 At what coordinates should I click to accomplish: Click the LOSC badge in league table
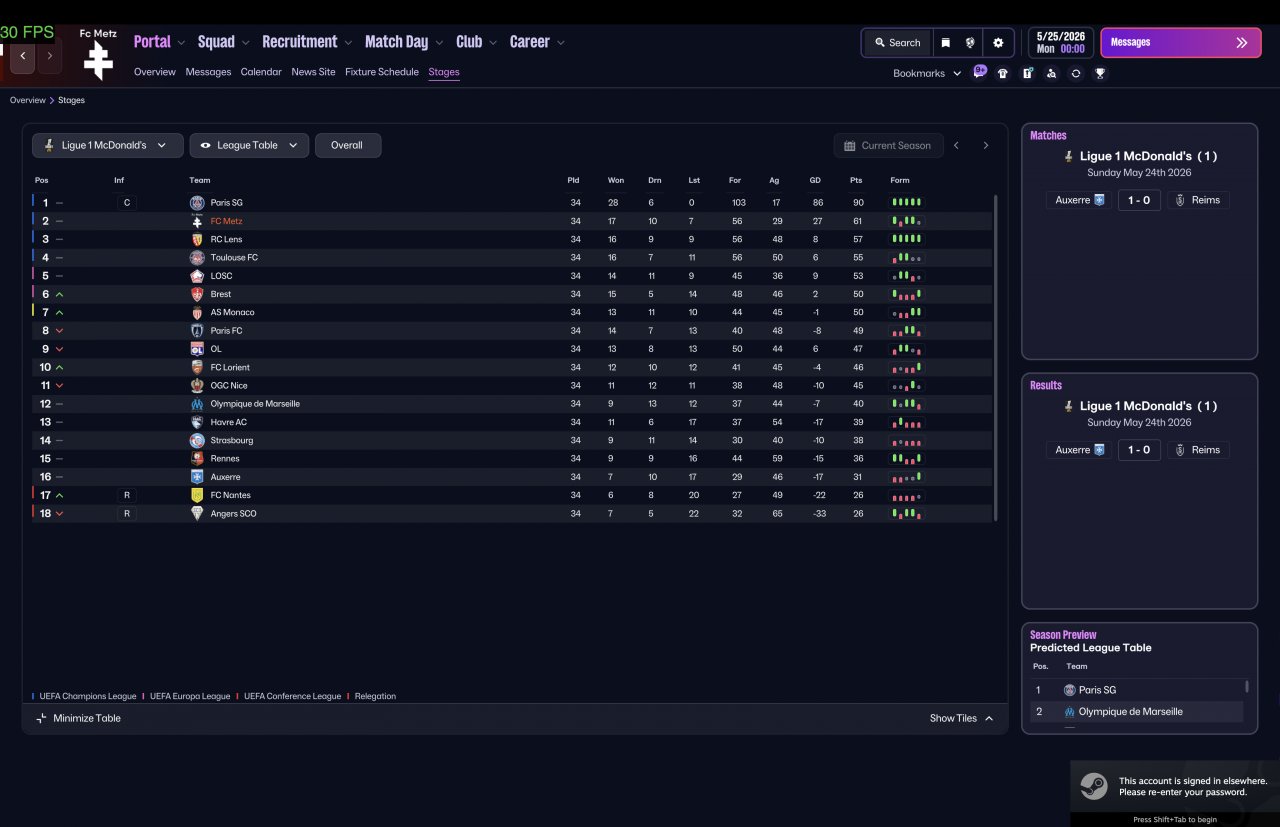(197, 276)
